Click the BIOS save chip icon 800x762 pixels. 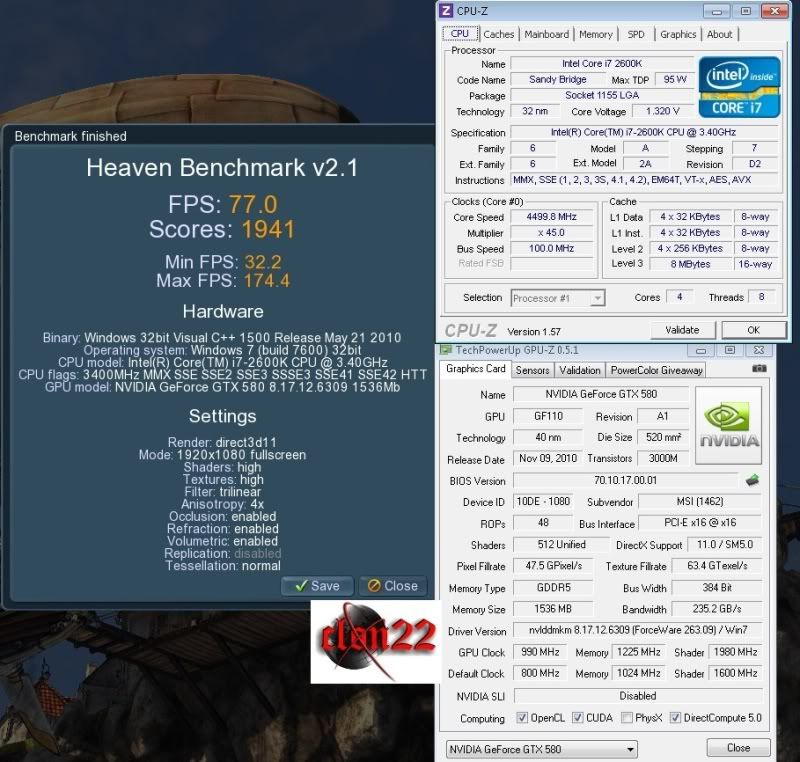(x=752, y=480)
